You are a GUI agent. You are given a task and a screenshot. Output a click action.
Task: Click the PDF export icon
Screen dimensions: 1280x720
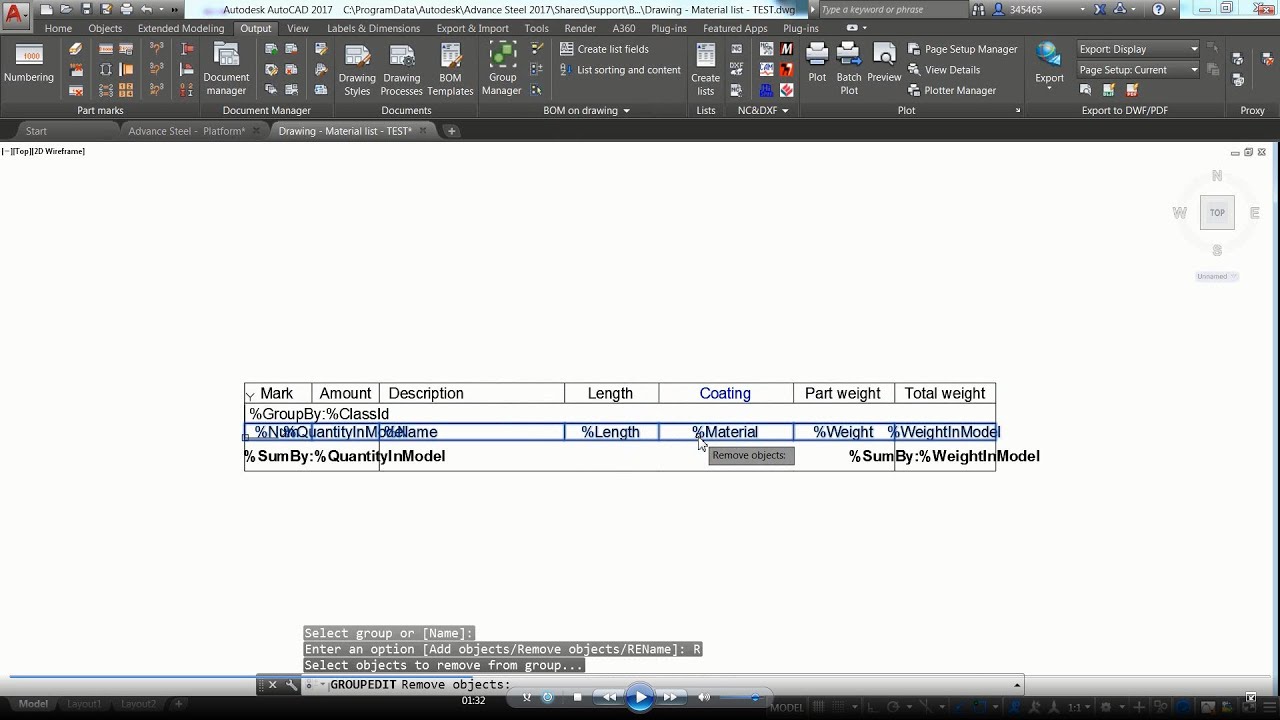(x=1130, y=90)
